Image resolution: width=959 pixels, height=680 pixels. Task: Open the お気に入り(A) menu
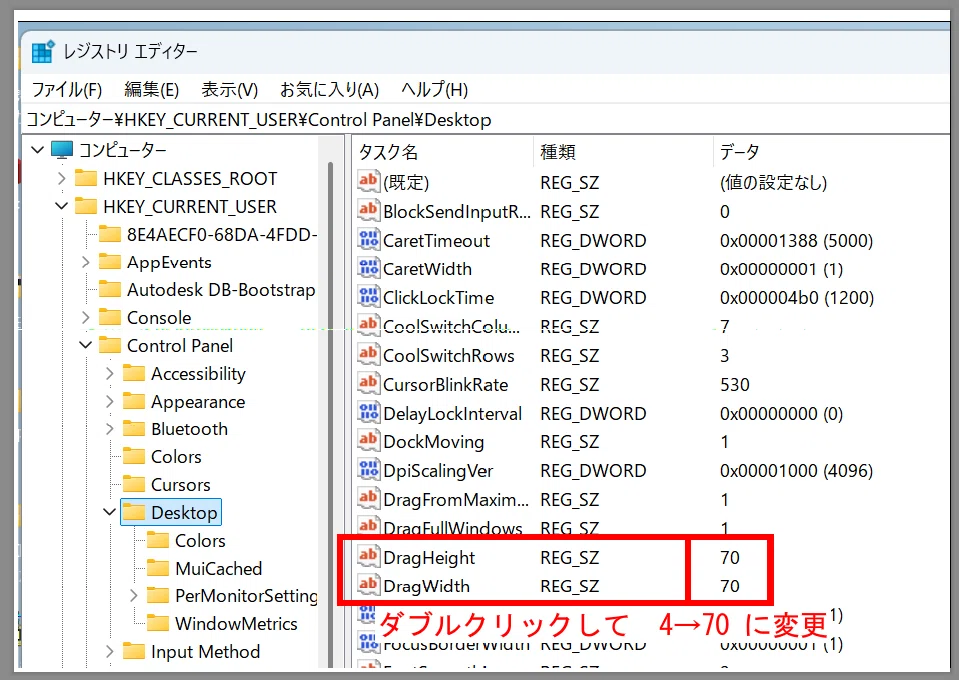(x=329, y=90)
